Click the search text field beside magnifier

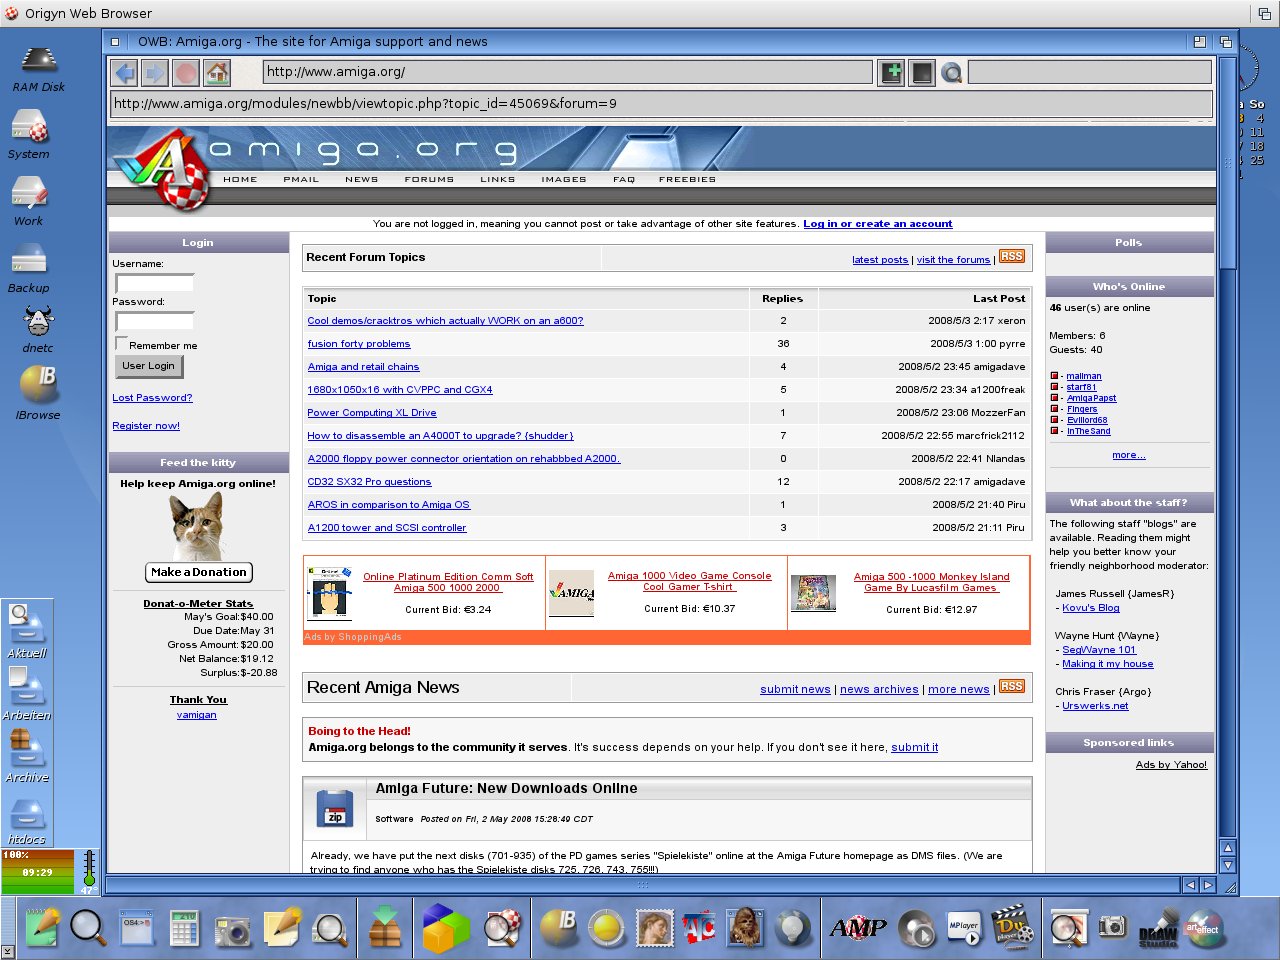pyautogui.click(x=1090, y=72)
